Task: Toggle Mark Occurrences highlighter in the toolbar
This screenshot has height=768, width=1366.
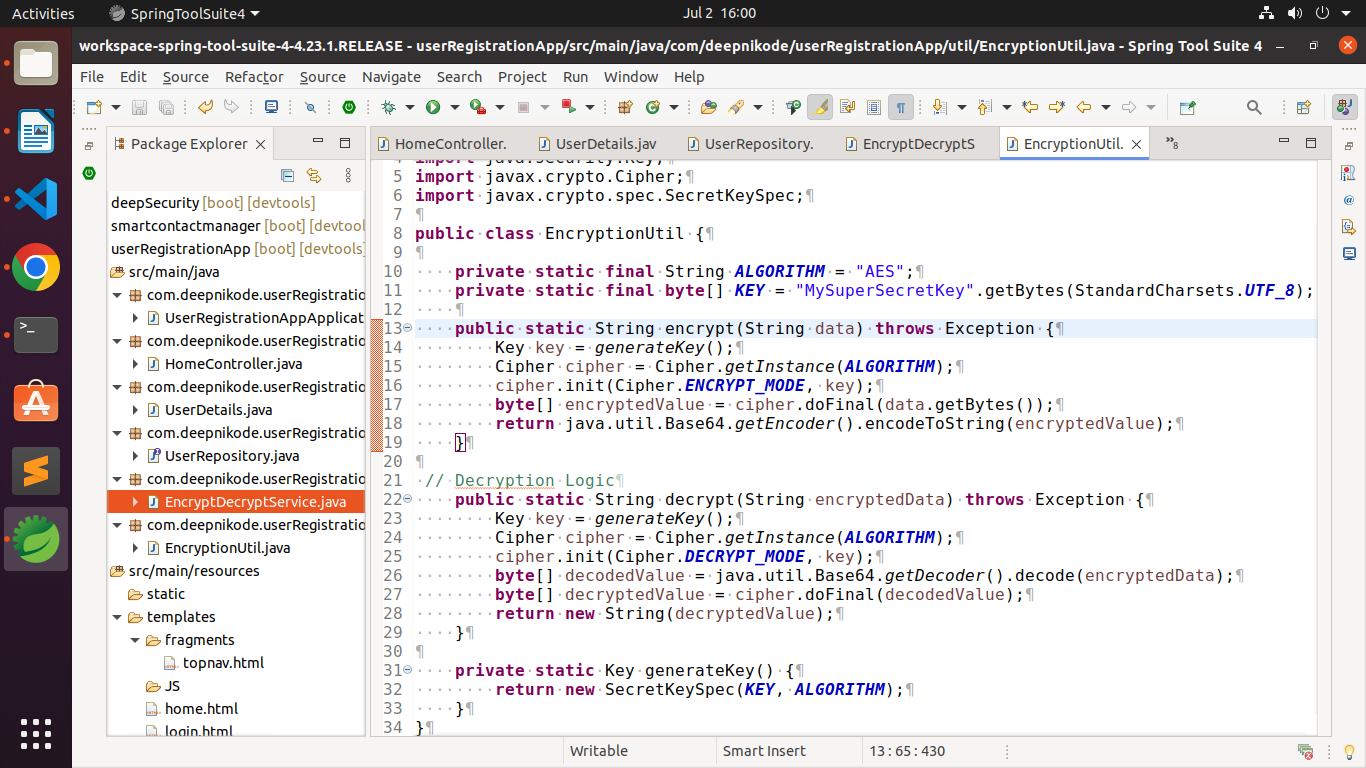Action: click(x=820, y=107)
